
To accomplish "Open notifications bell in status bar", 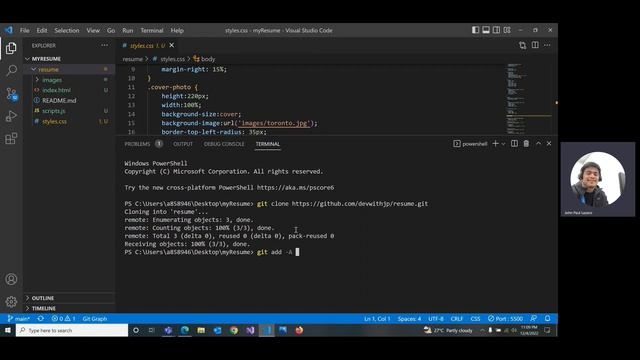I will coord(548,319).
